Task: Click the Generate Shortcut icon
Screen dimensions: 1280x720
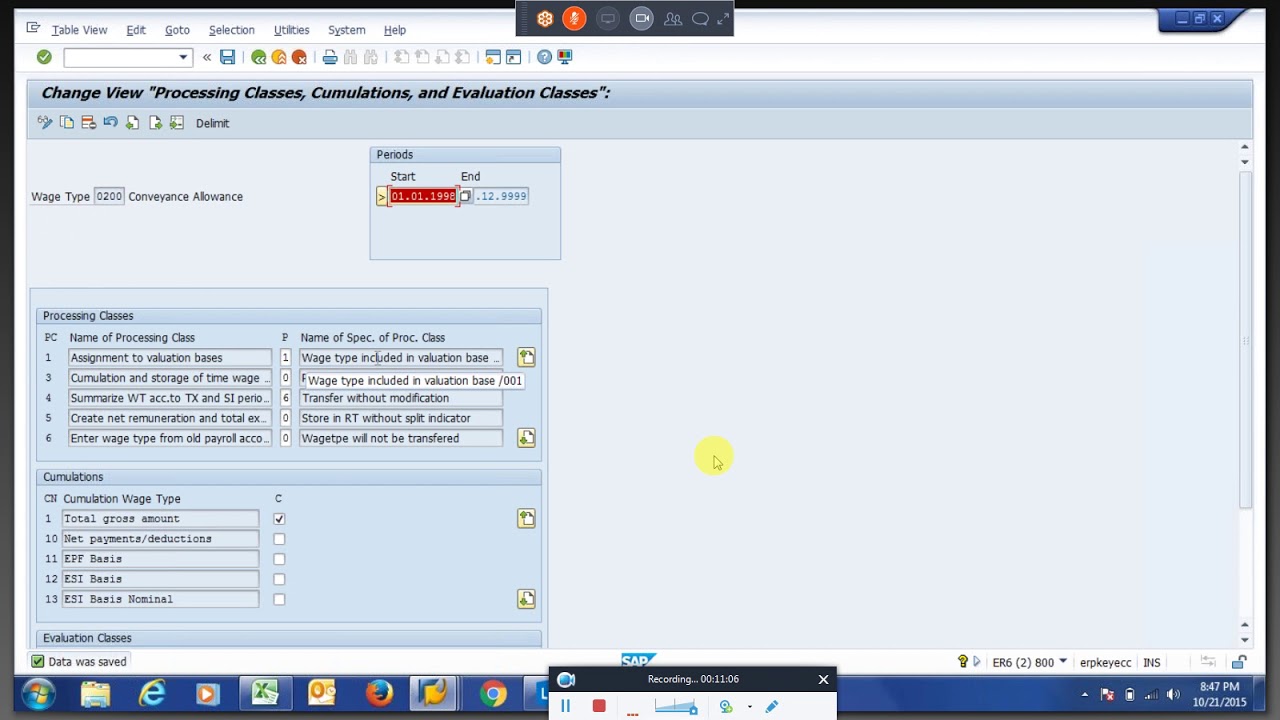Action: [513, 57]
